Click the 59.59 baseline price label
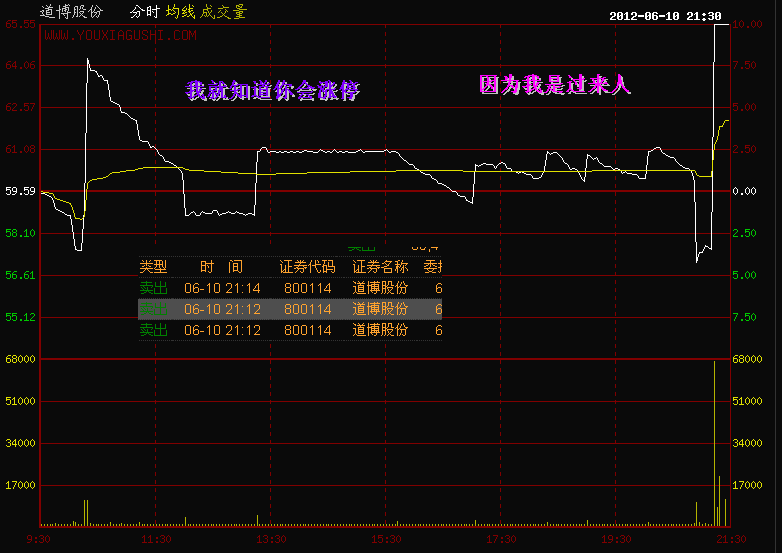This screenshot has width=782, height=553. [x=20, y=191]
